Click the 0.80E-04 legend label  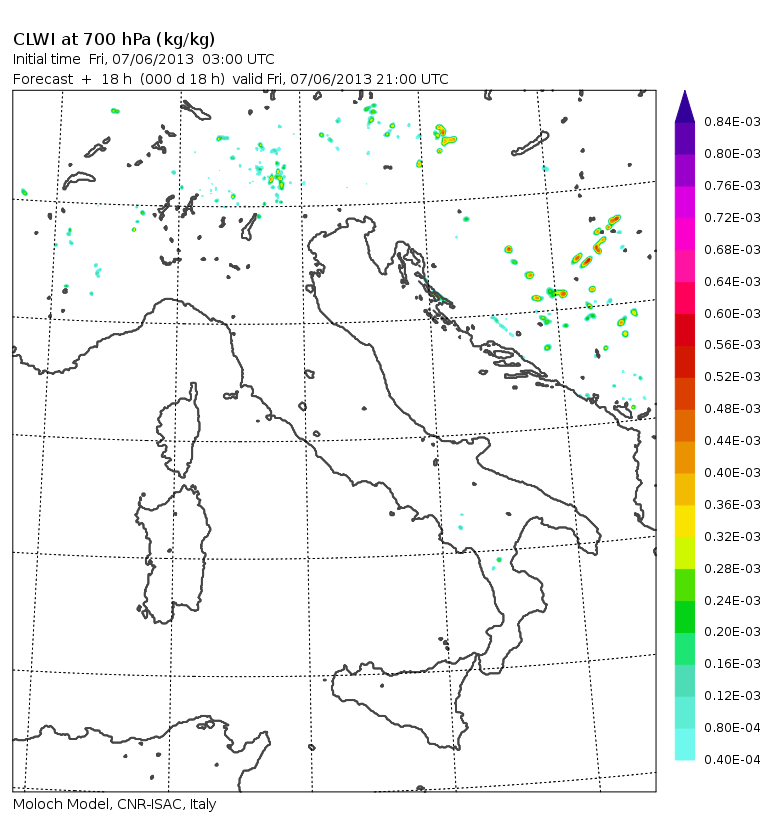tap(732, 727)
